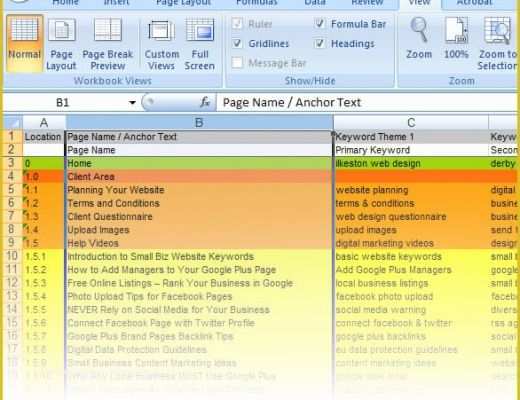Open the Page Layout ribbon tab

(183, 3)
